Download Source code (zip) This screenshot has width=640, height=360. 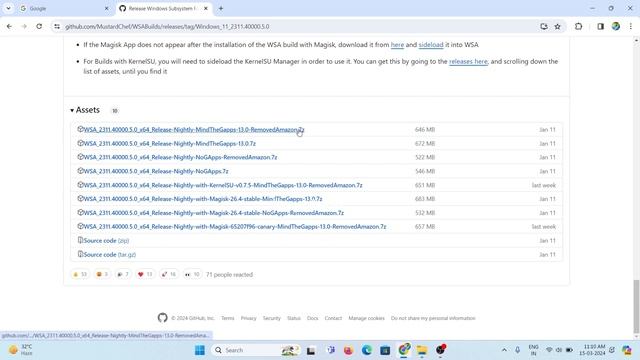coord(106,241)
